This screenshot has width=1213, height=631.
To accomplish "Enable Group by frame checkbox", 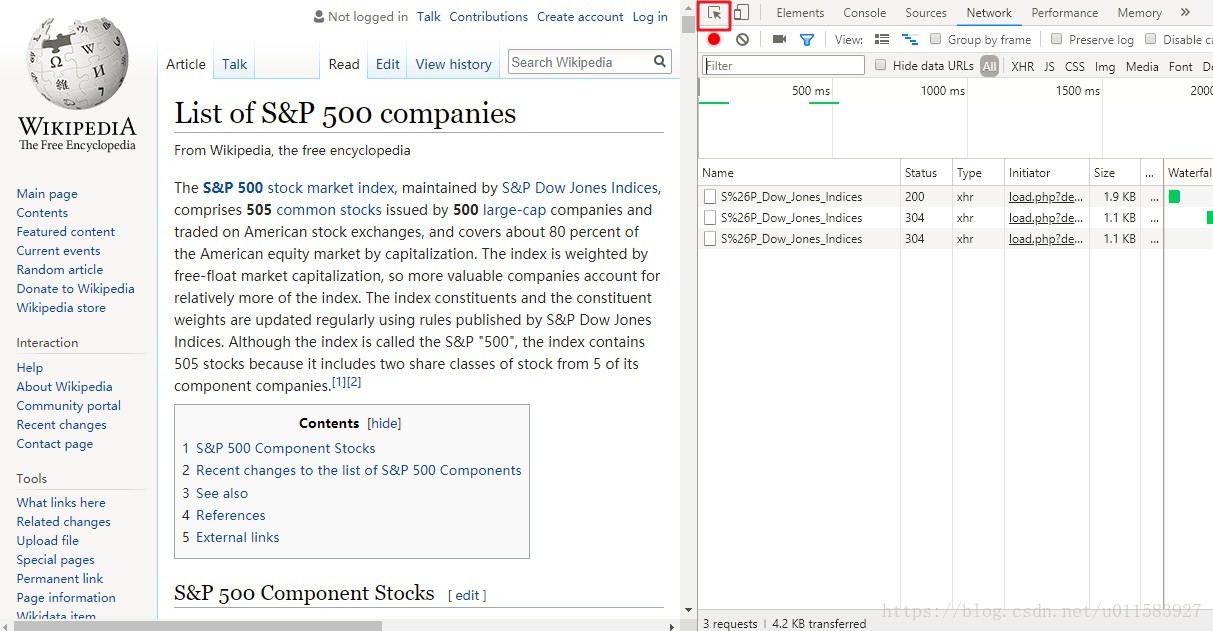I will point(936,39).
